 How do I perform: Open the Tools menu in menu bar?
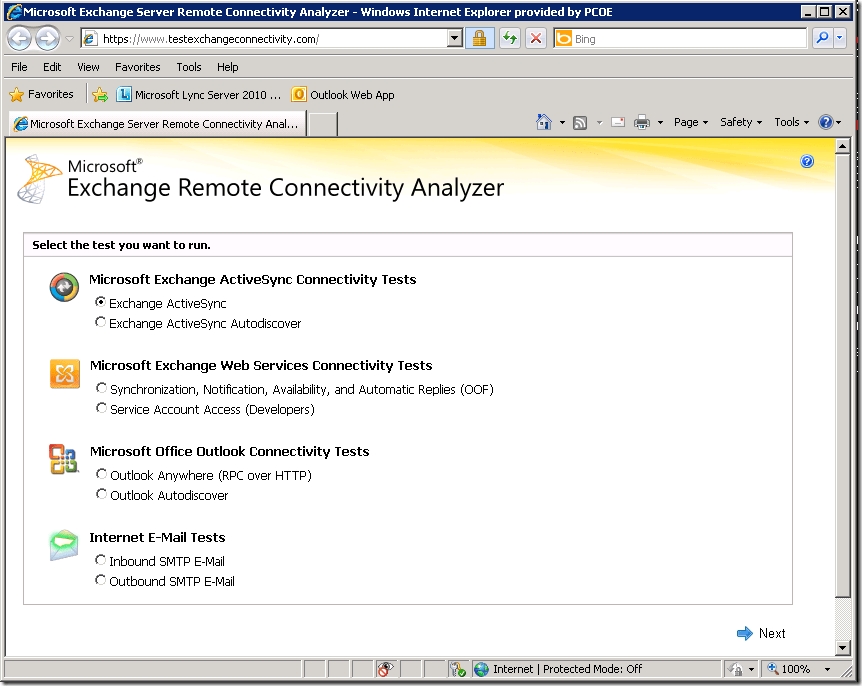coord(189,67)
